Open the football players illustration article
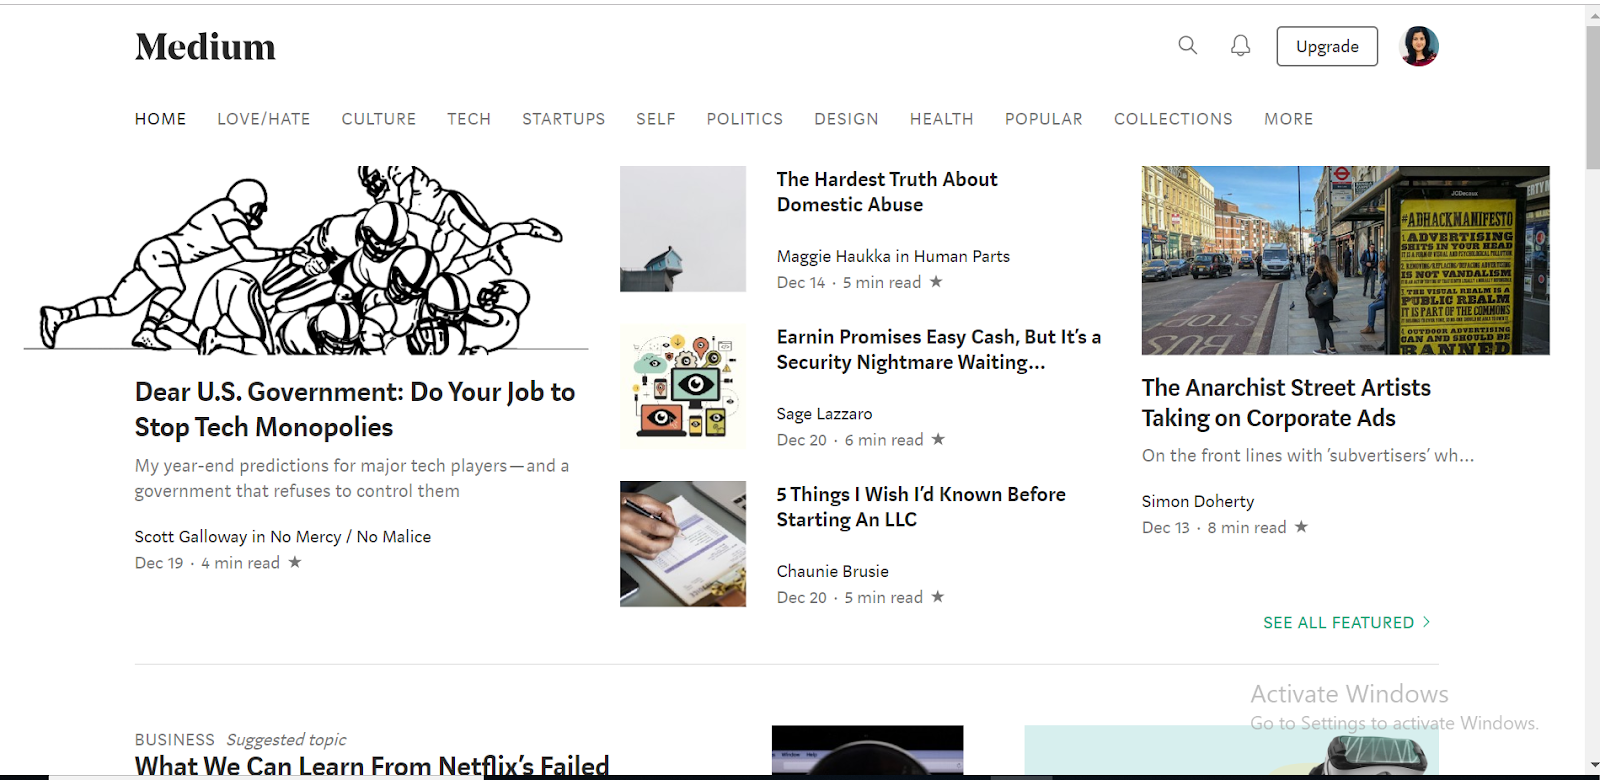 point(306,260)
